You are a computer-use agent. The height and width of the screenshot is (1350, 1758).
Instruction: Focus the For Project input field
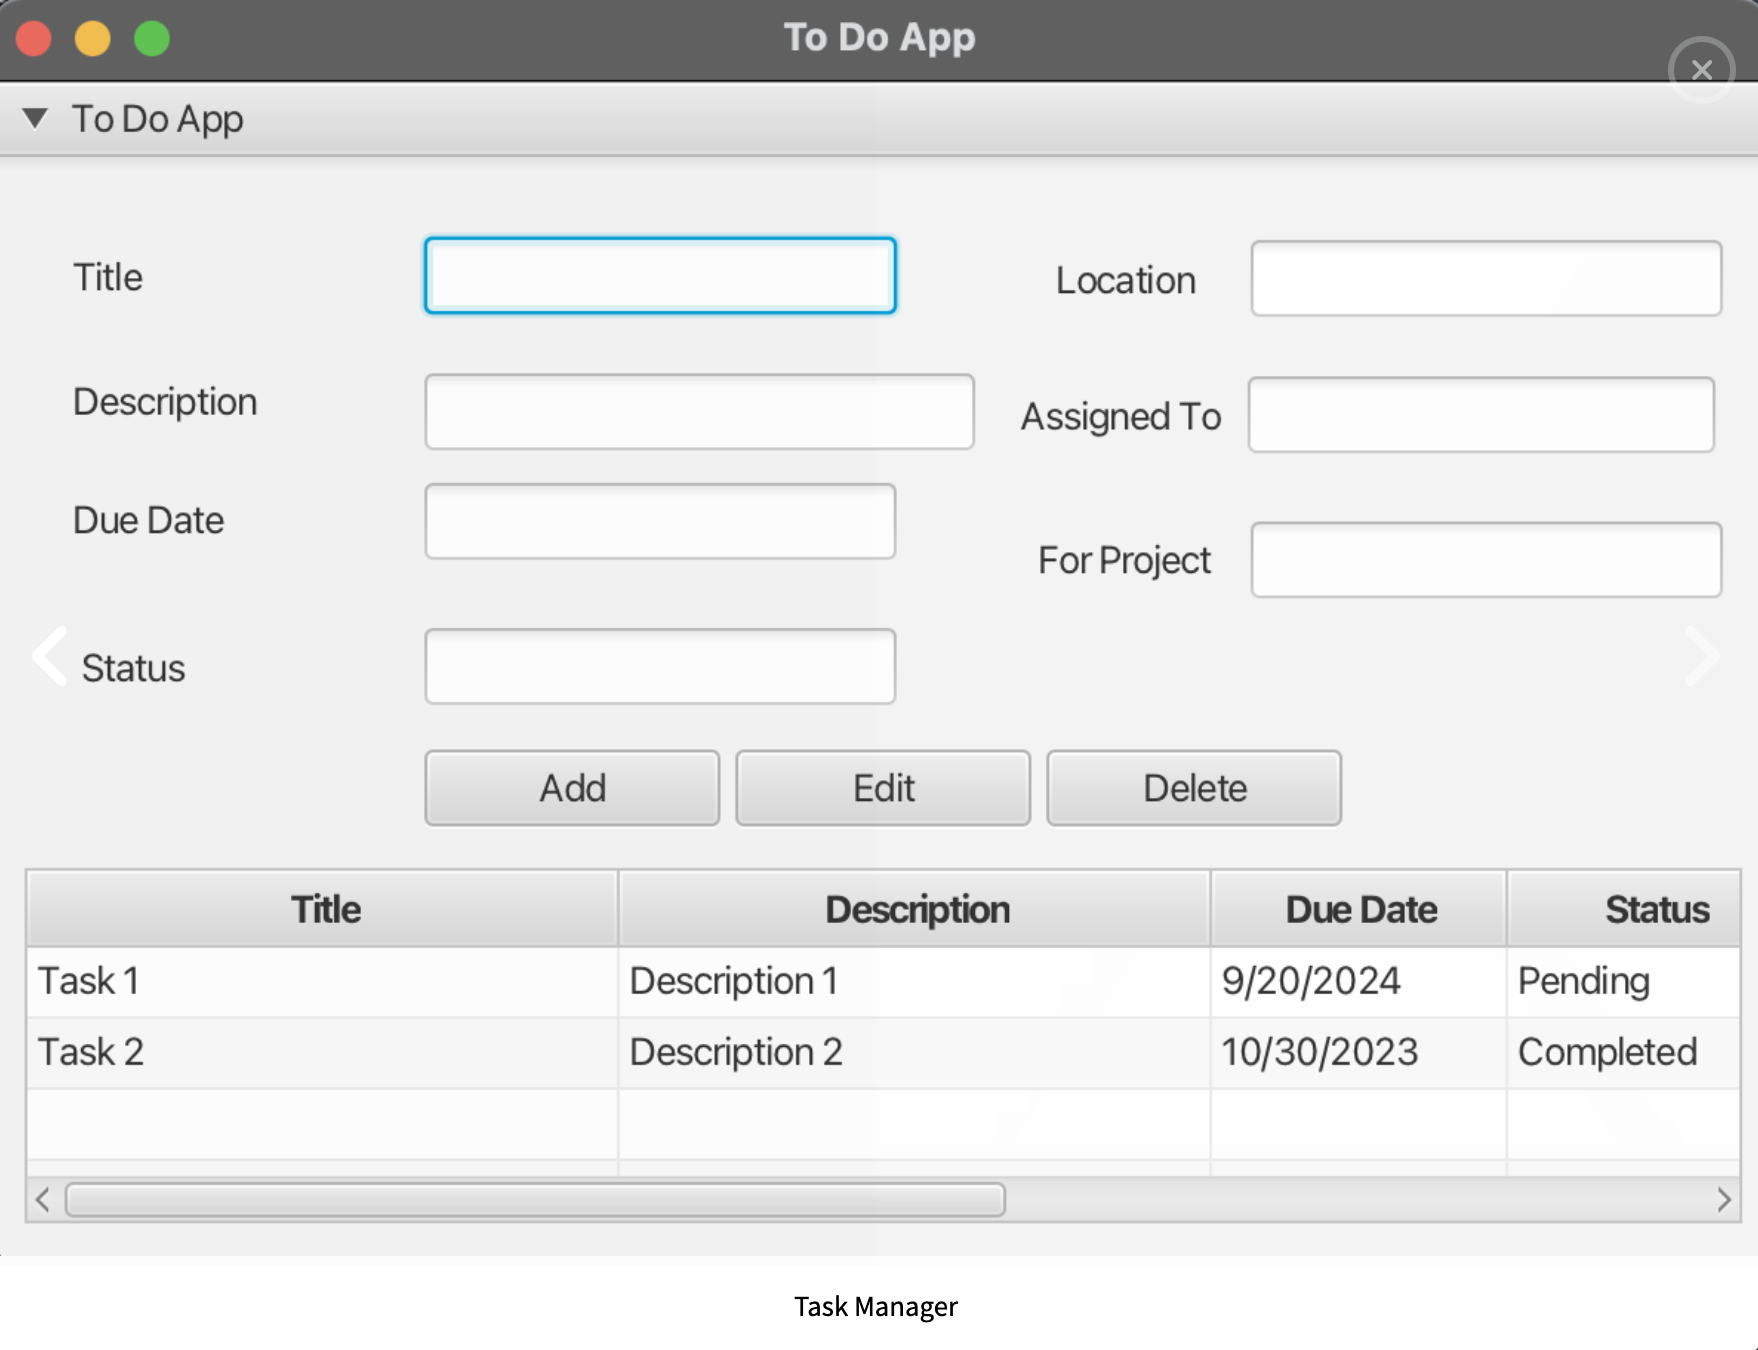pos(1484,559)
